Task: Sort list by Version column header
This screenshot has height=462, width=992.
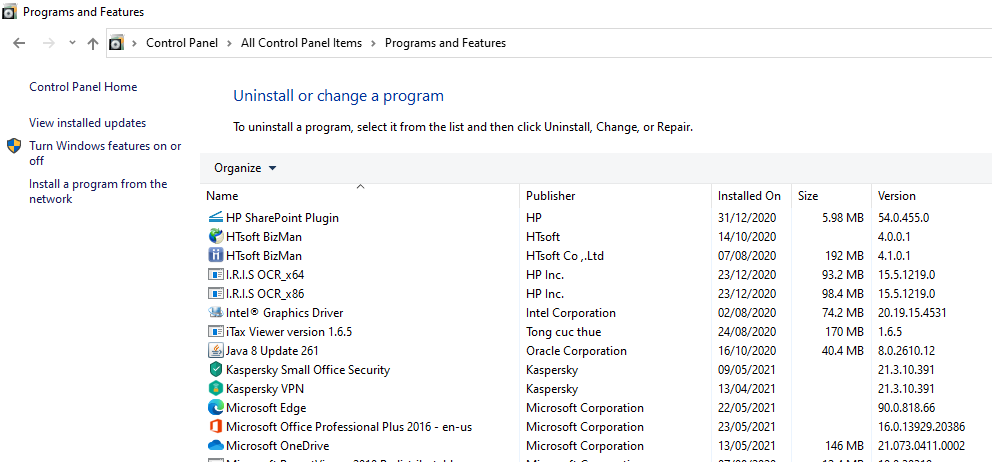Action: [x=931, y=196]
